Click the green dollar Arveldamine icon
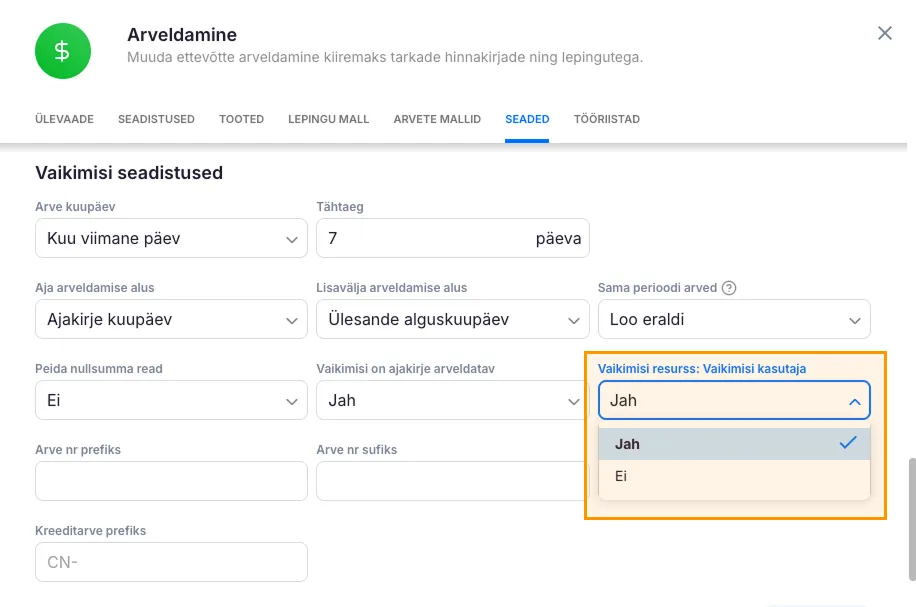 tap(62, 51)
